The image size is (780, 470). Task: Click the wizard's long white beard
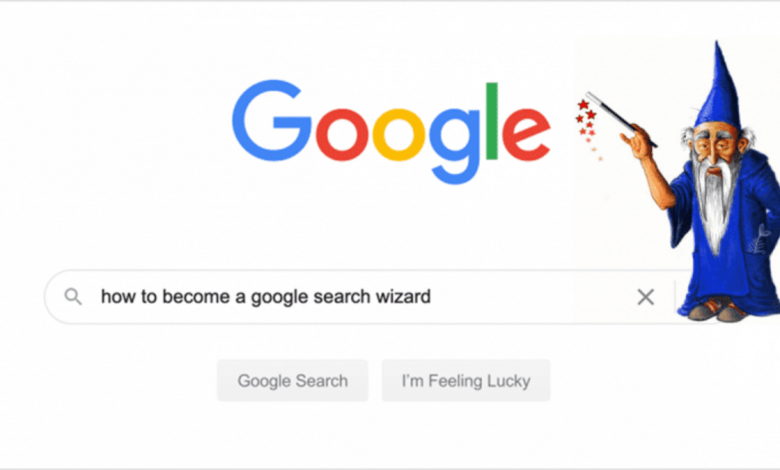point(715,206)
